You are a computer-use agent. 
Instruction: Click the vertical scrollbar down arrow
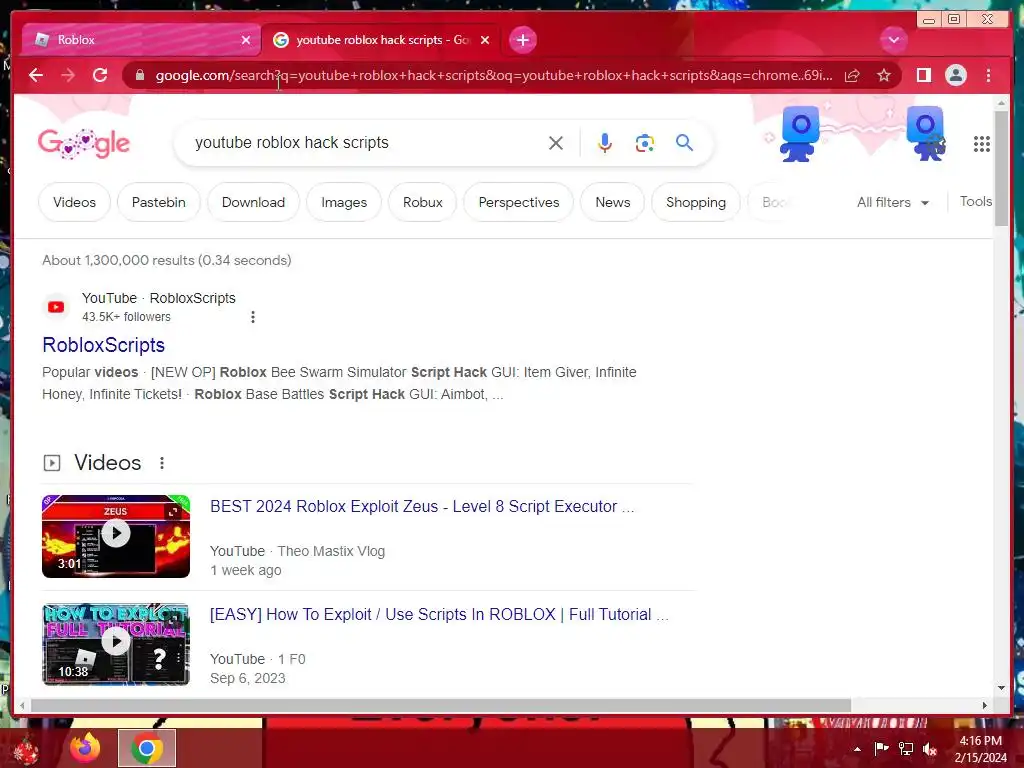coord(1001,688)
